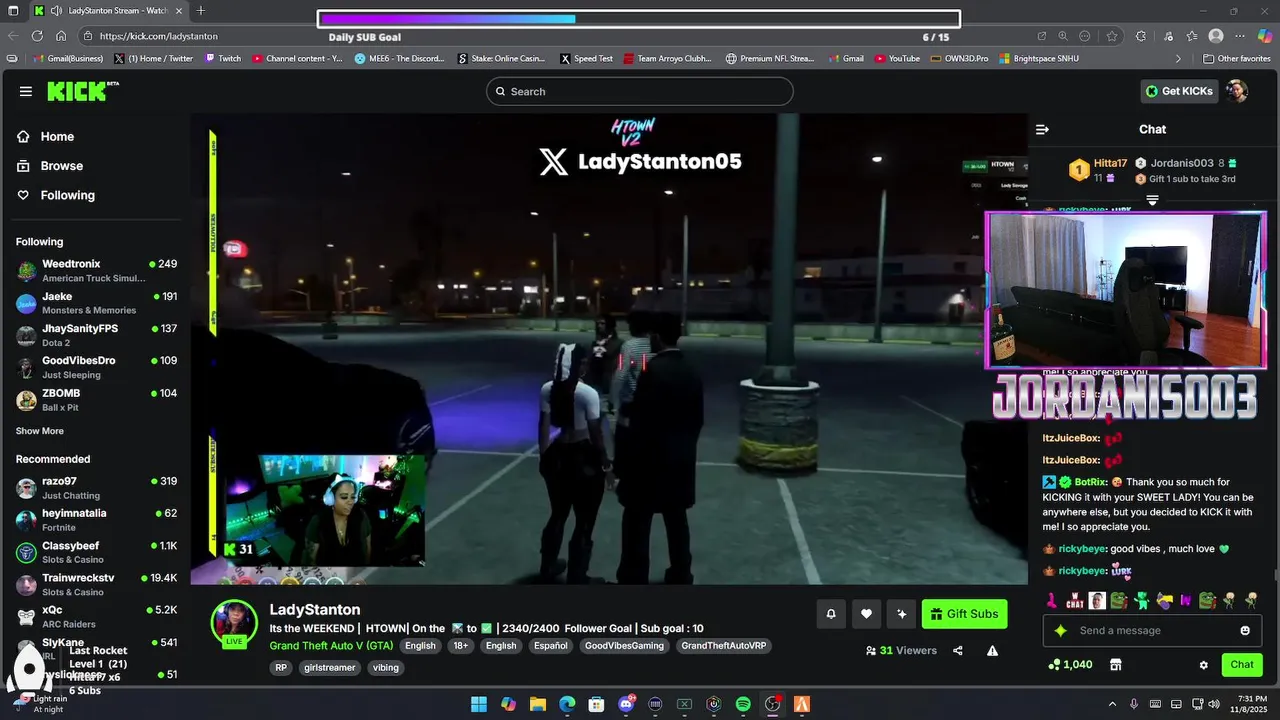The image size is (1280, 720).
Task: Select the GoodVibesGaming tag
Action: pyautogui.click(x=624, y=646)
